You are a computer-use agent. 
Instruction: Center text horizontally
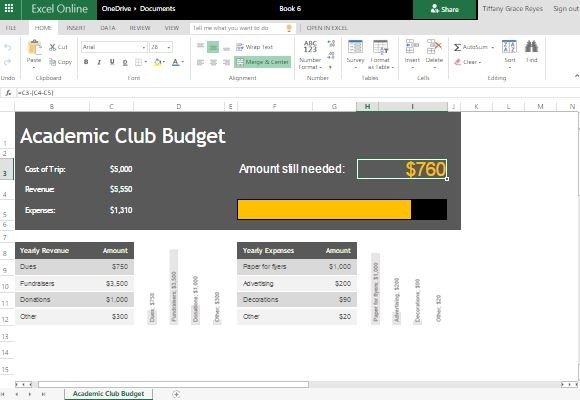pyautogui.click(x=213, y=62)
